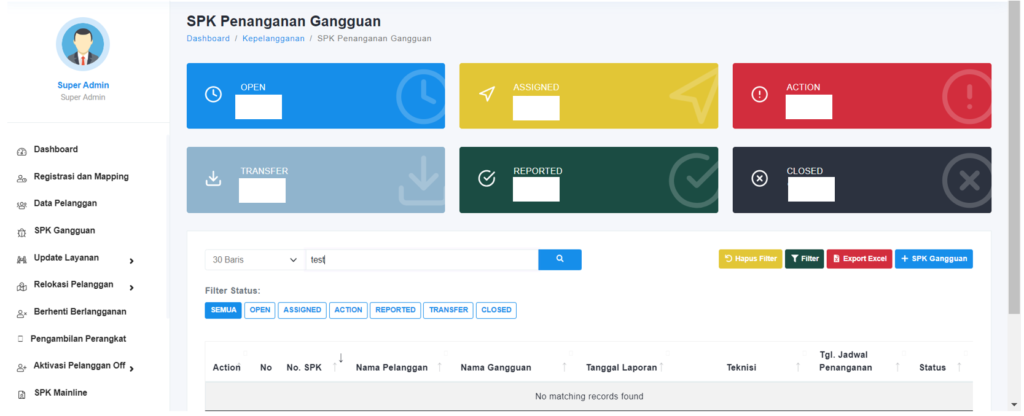Click the ASSIGNED label on the yellow card
The width and height of the screenshot is (1024, 416).
click(536, 88)
